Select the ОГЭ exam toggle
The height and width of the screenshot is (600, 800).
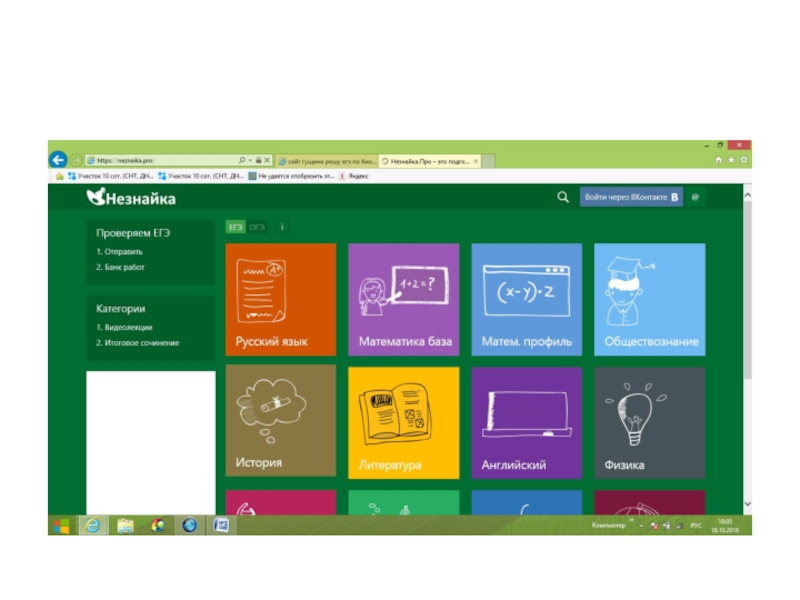pos(257,227)
